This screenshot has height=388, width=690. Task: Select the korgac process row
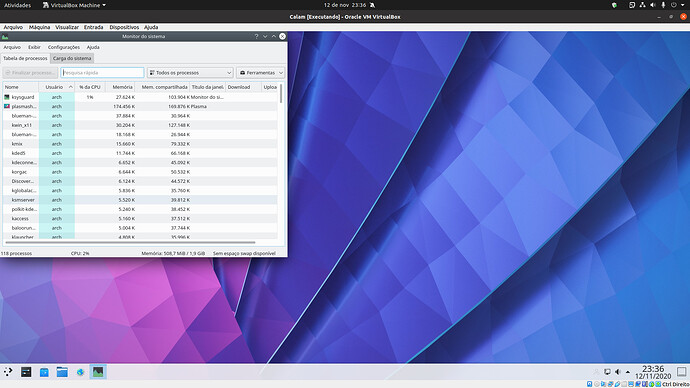pos(140,172)
